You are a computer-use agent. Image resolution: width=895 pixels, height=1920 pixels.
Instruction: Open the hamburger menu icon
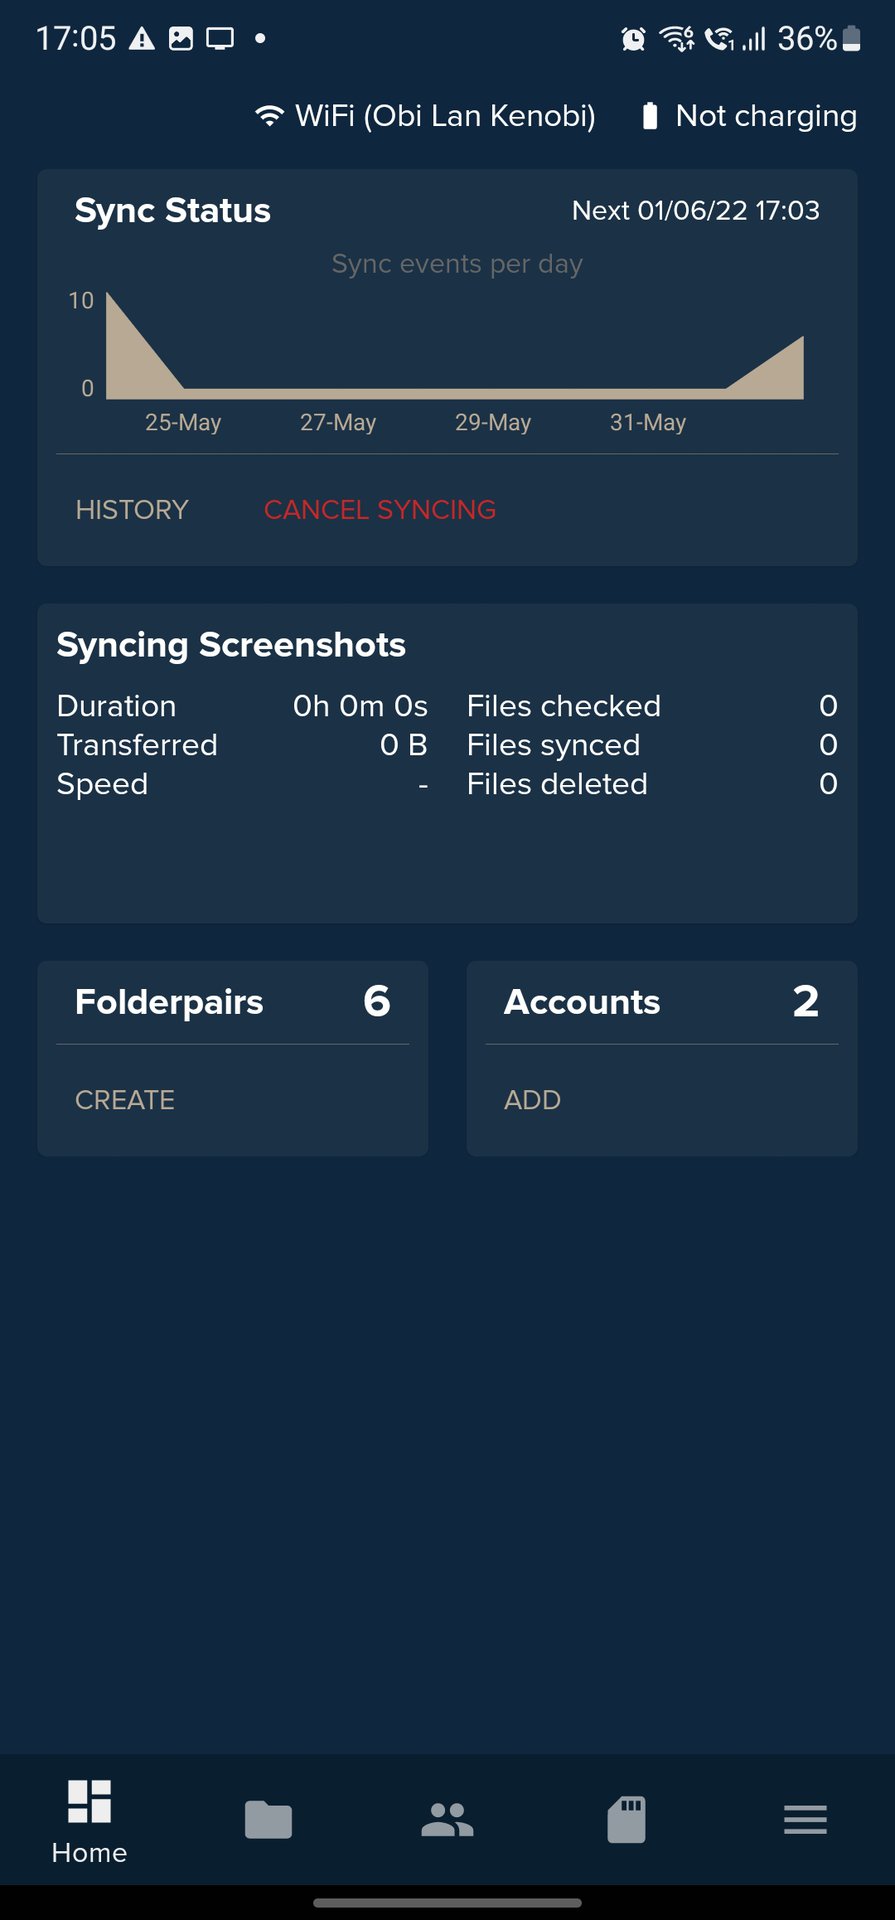(805, 1819)
